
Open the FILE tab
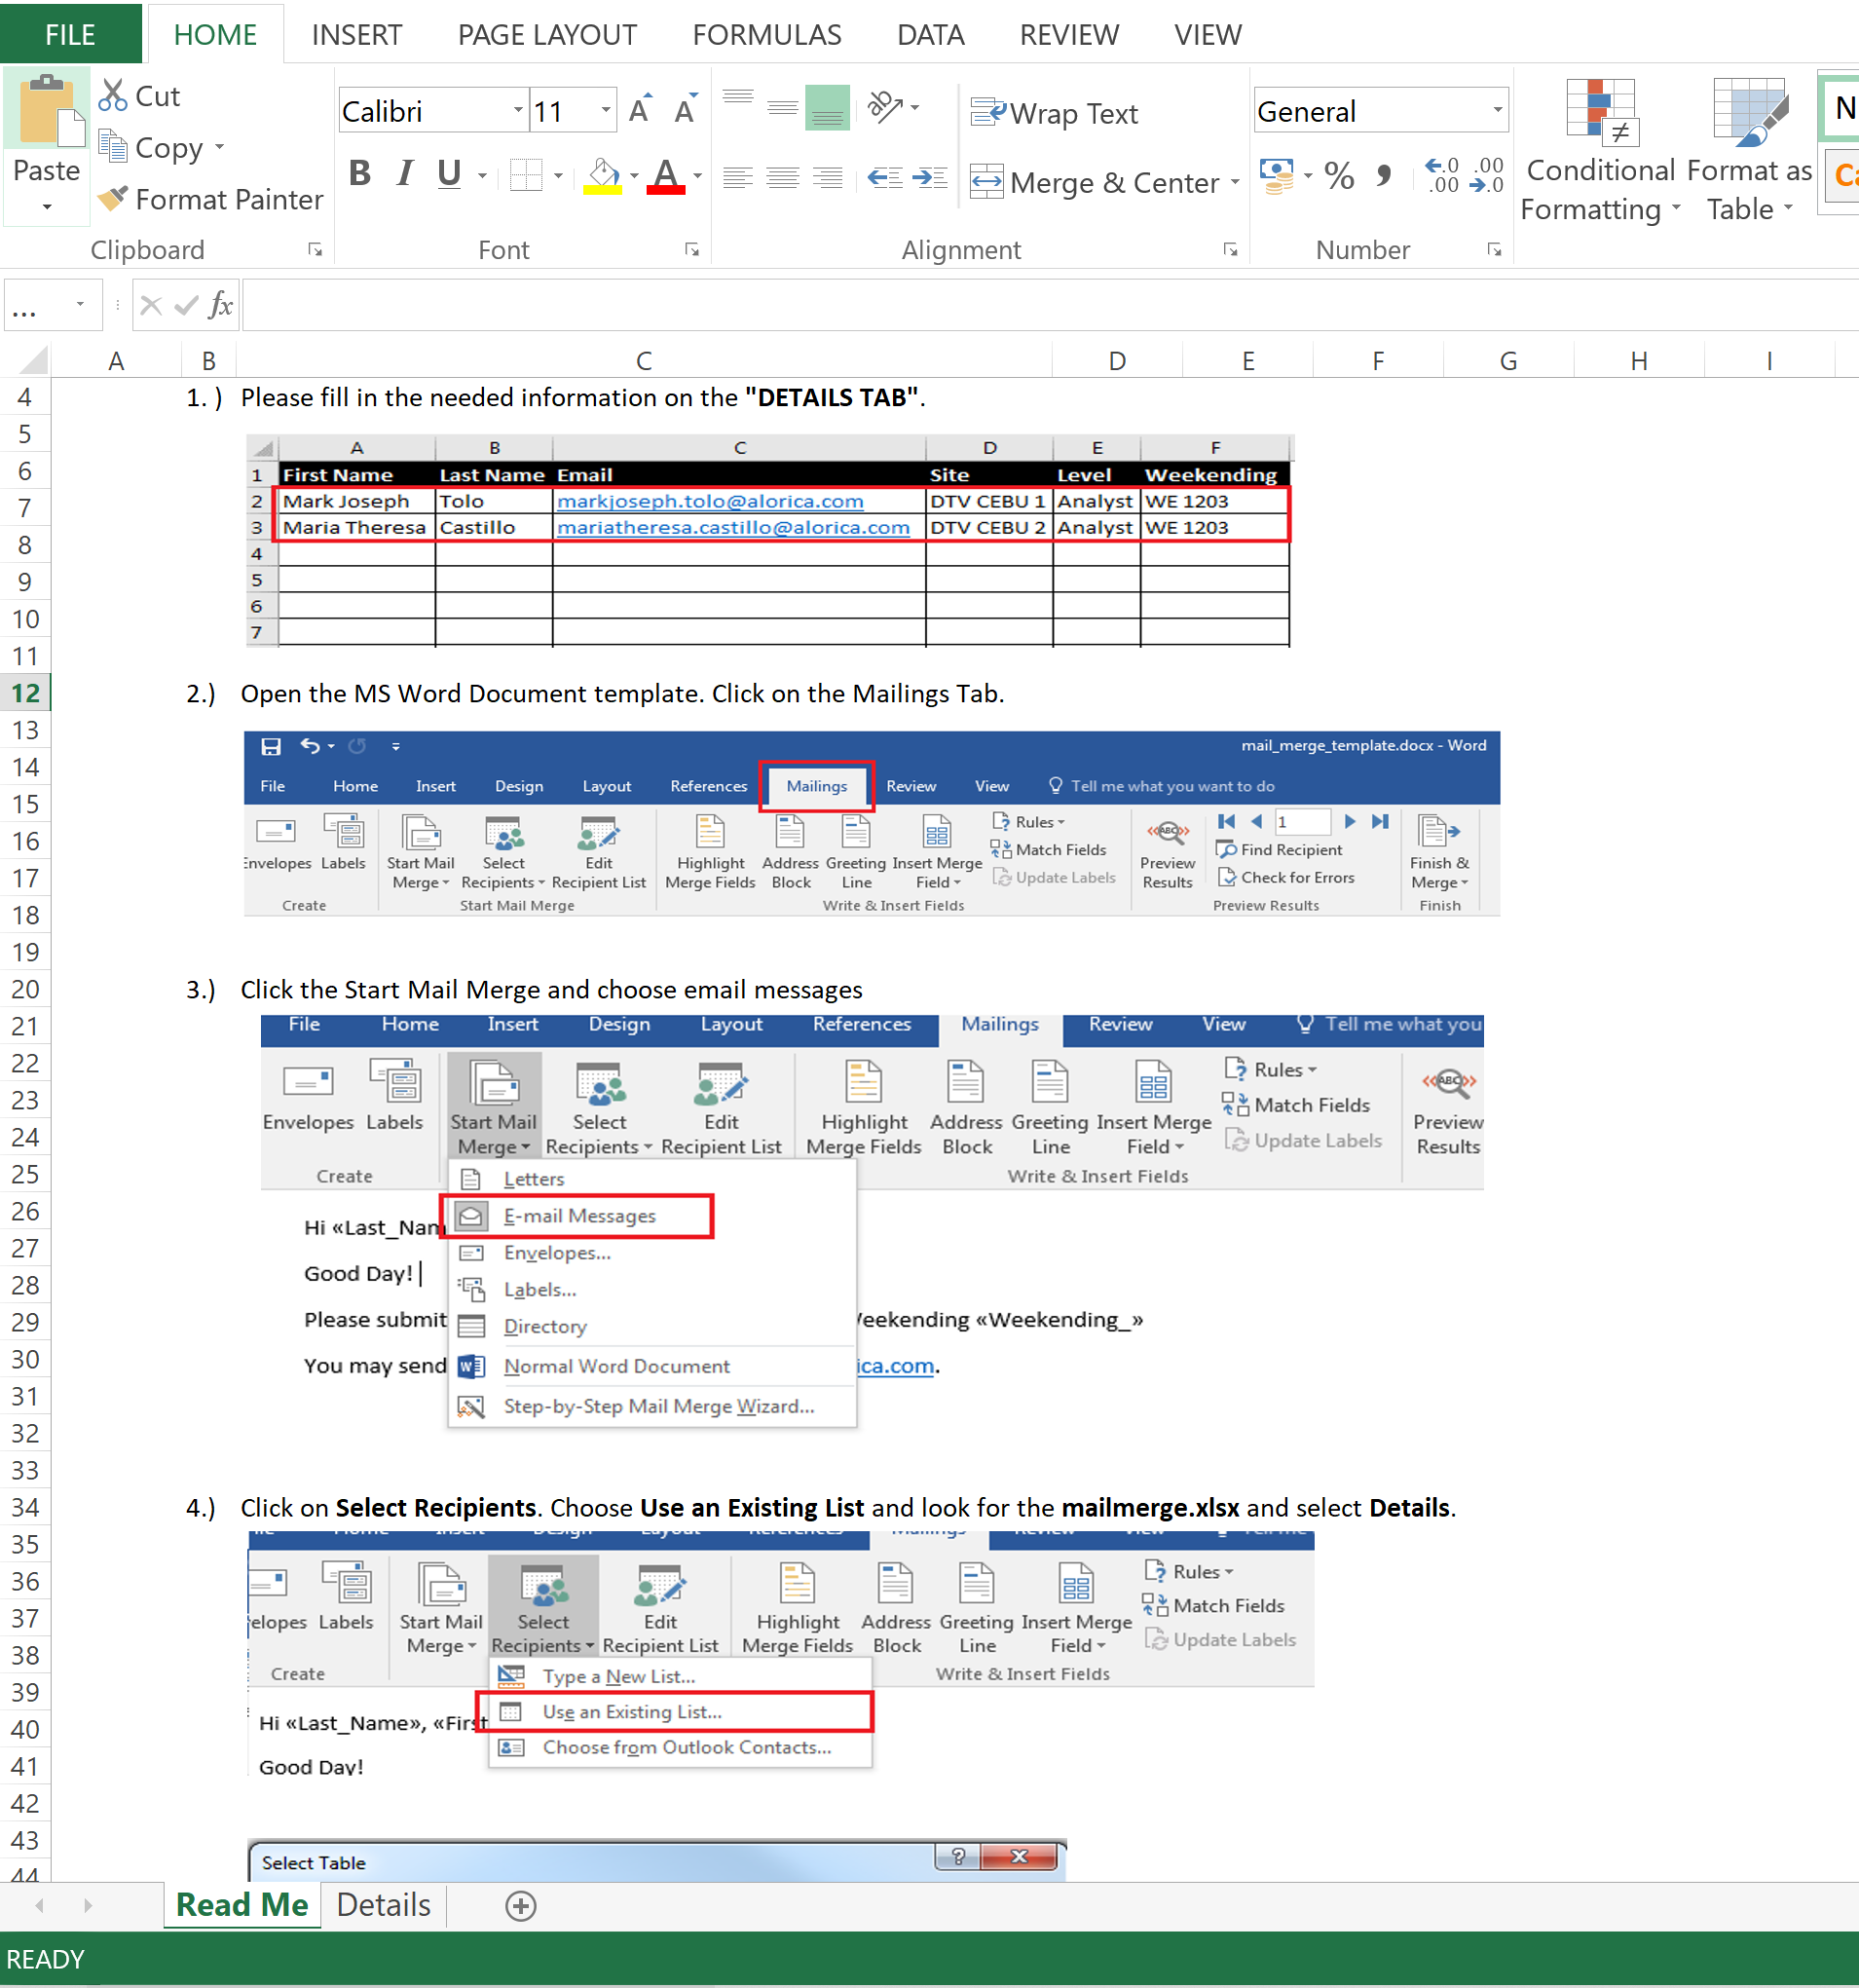click(x=70, y=34)
